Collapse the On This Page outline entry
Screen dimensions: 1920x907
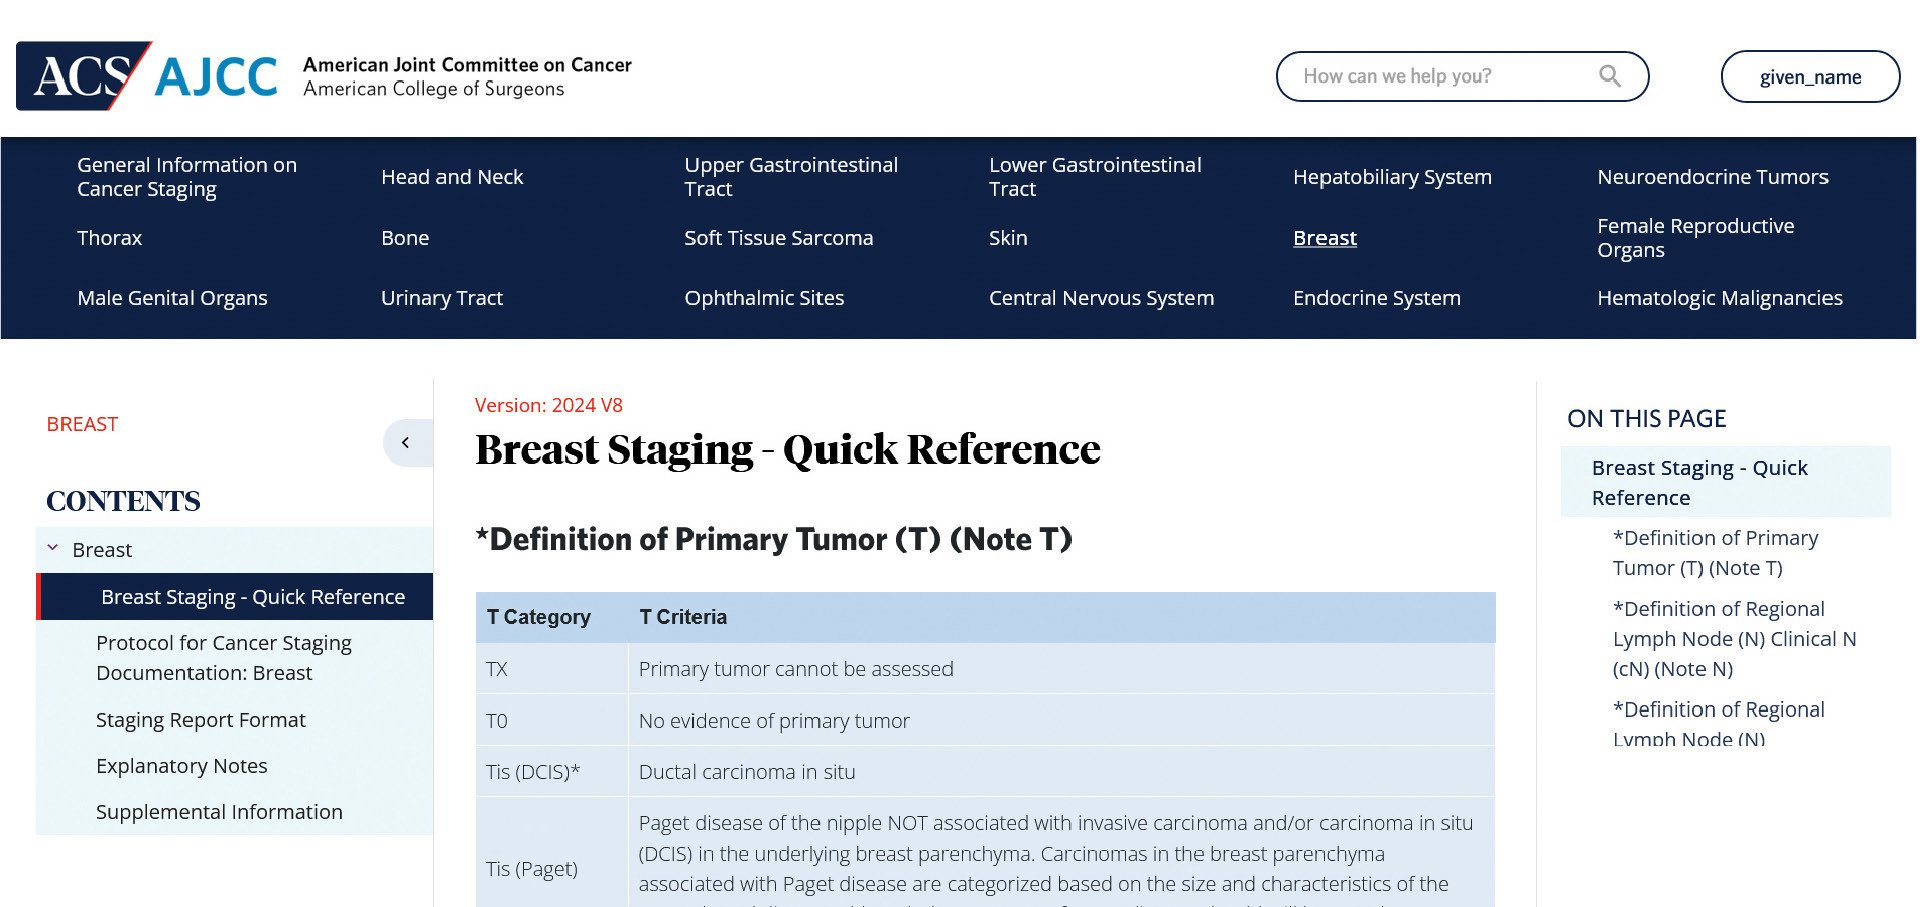1700,482
